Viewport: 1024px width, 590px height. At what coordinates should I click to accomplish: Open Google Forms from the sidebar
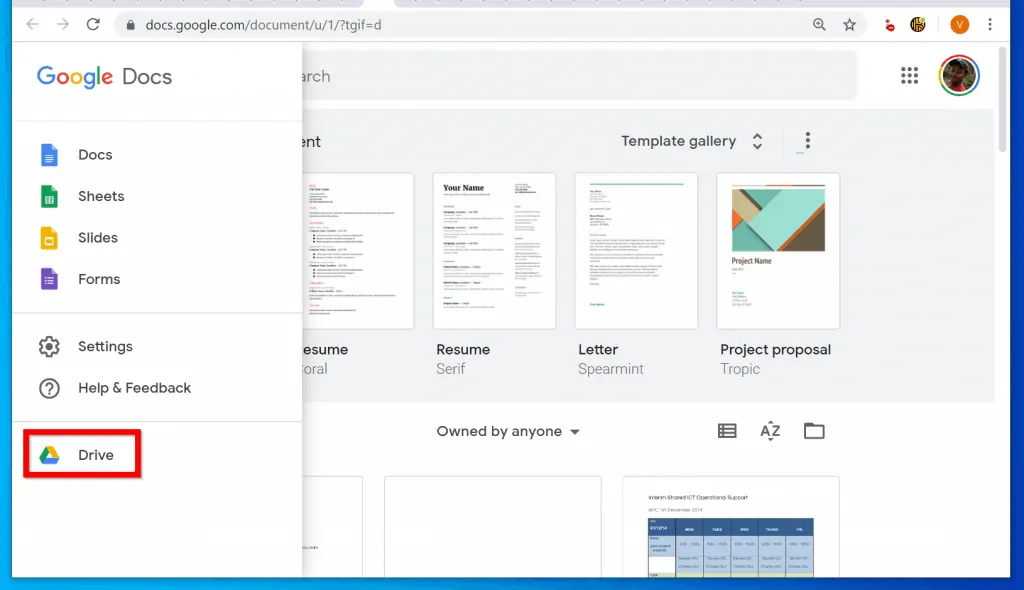[x=98, y=279]
